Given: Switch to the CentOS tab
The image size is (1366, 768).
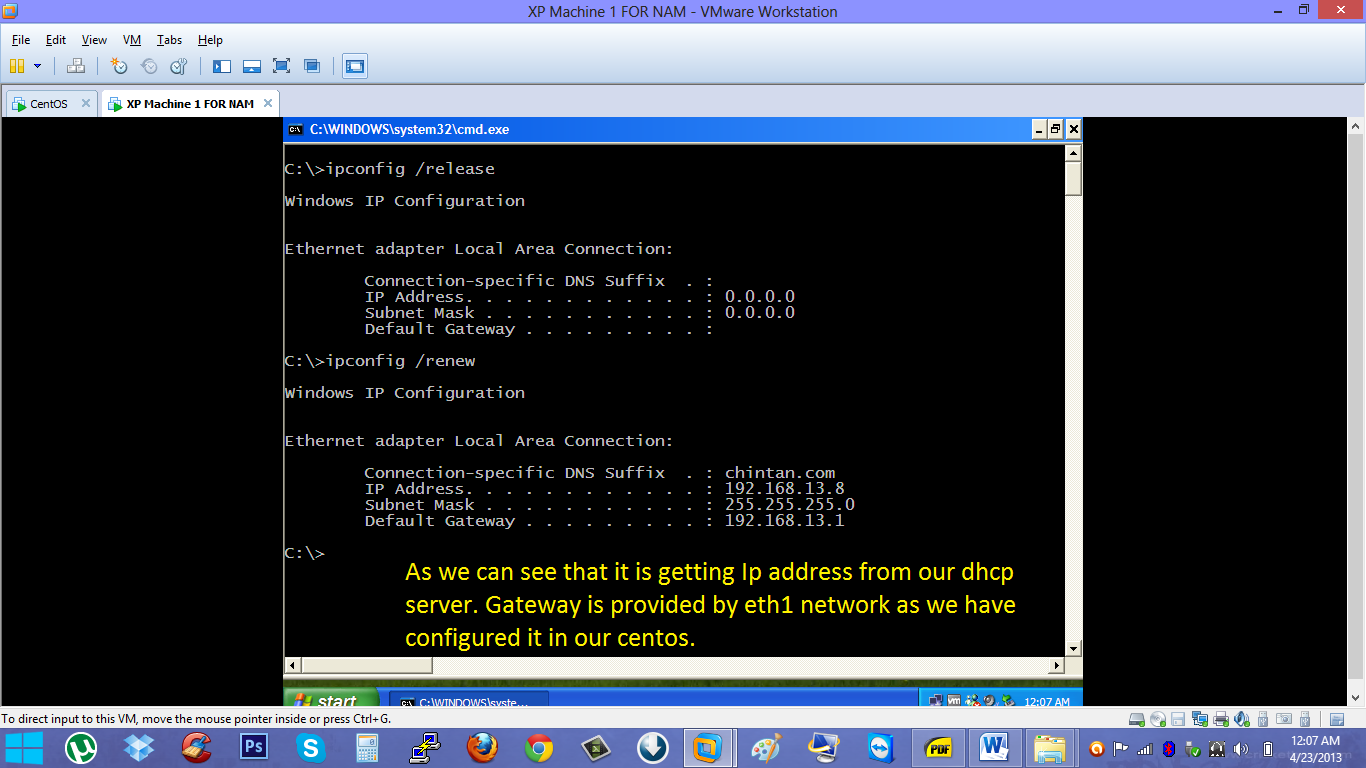Looking at the screenshot, I should (x=45, y=103).
